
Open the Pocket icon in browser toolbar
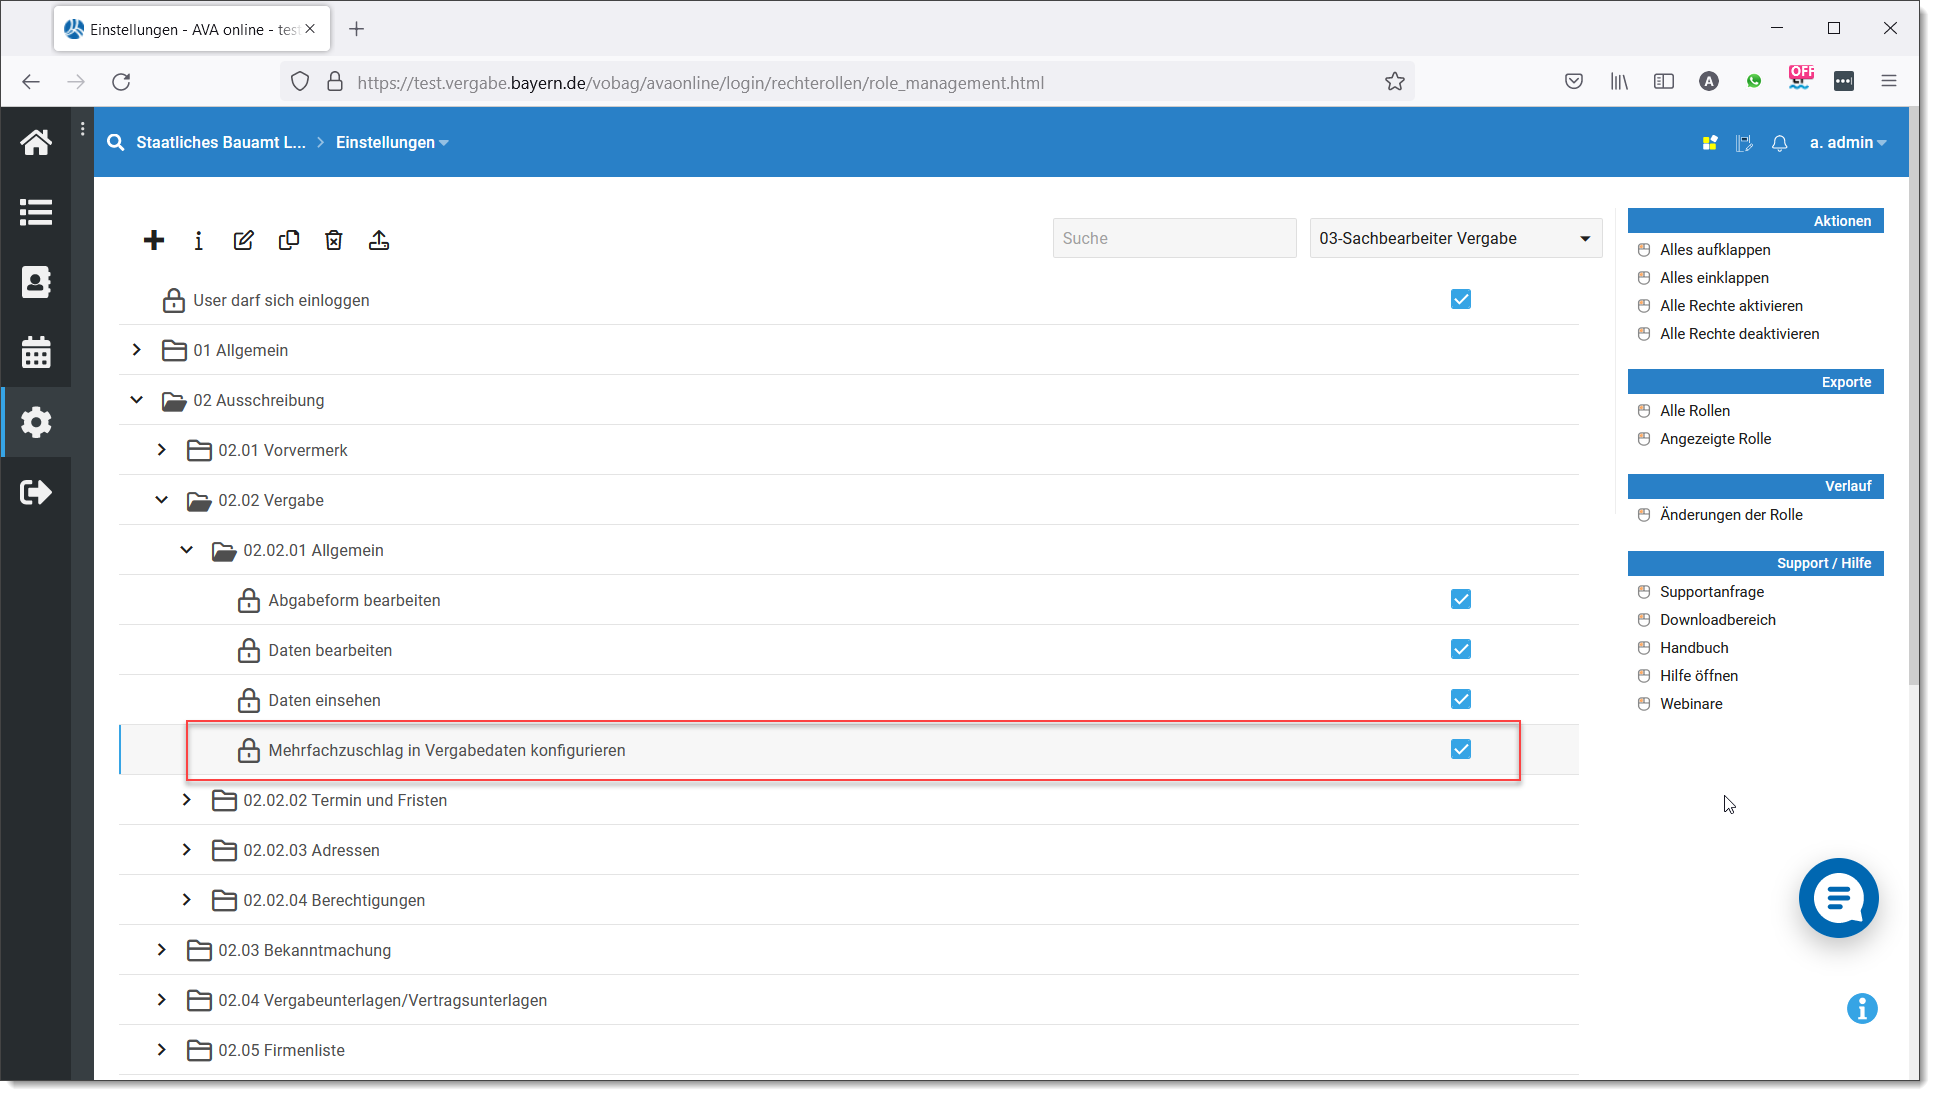1574,82
